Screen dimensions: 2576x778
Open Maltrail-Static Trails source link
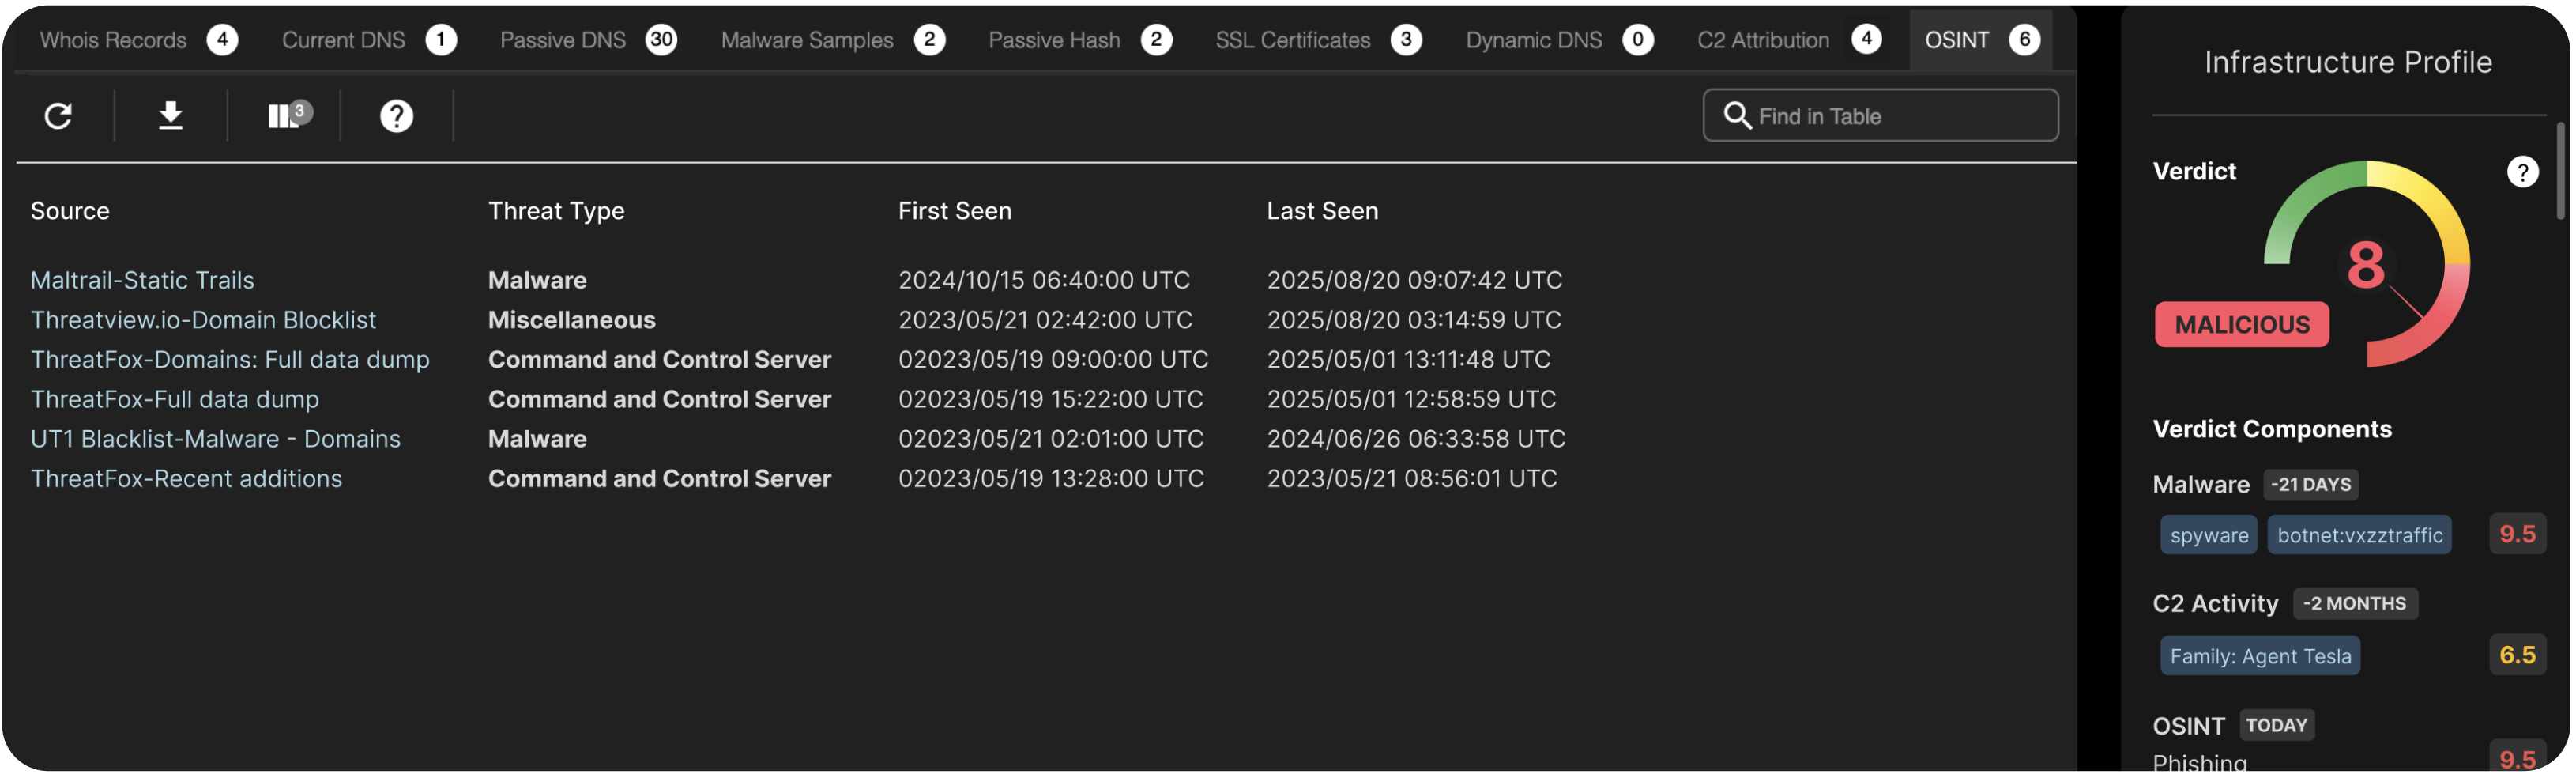click(142, 280)
